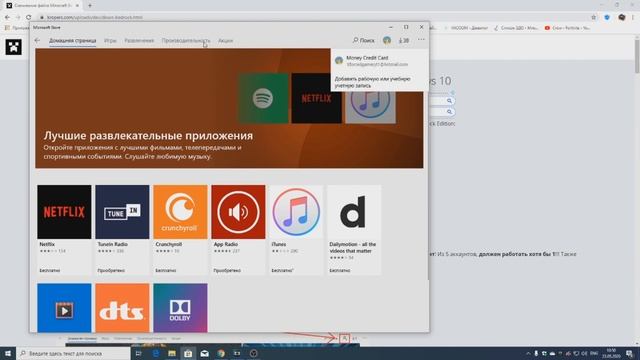Open downloads and updates (38) icon
The width and height of the screenshot is (640, 360).
pos(404,40)
